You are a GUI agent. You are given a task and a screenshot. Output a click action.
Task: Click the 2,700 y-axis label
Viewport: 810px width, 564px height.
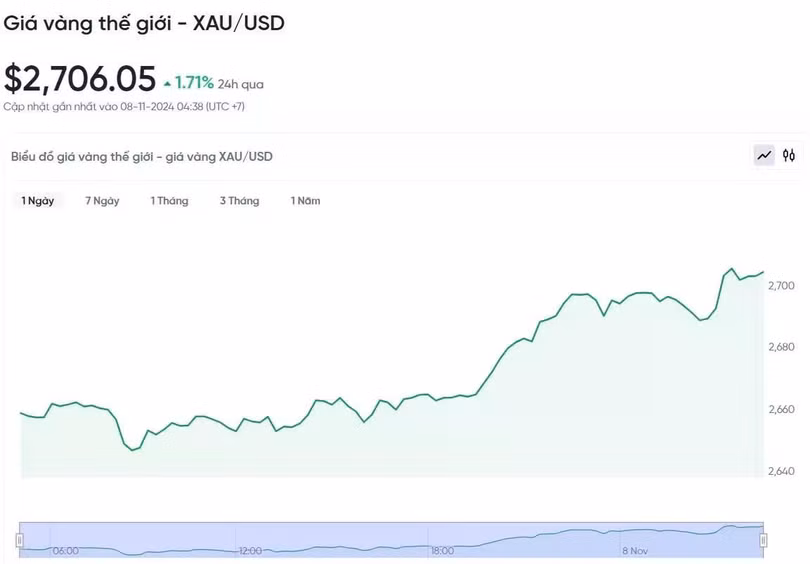(x=781, y=286)
